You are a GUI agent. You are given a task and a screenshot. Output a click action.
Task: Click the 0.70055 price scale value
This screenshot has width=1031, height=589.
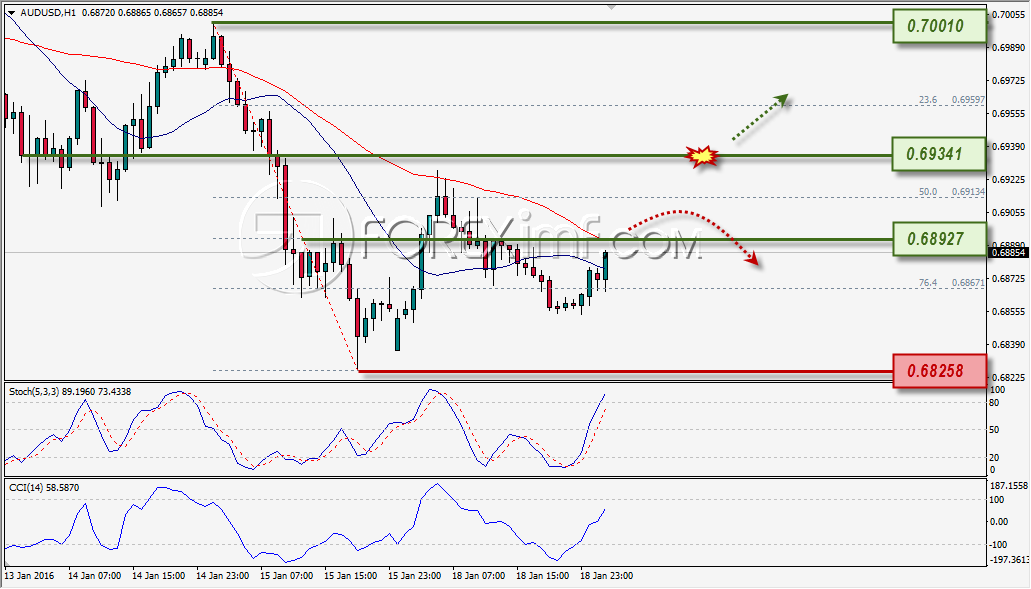pos(1008,14)
